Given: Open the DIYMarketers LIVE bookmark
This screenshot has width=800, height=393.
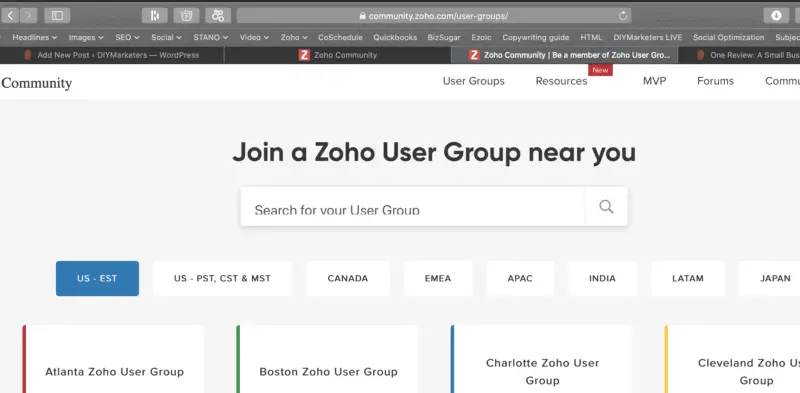Looking at the screenshot, I should (647, 37).
